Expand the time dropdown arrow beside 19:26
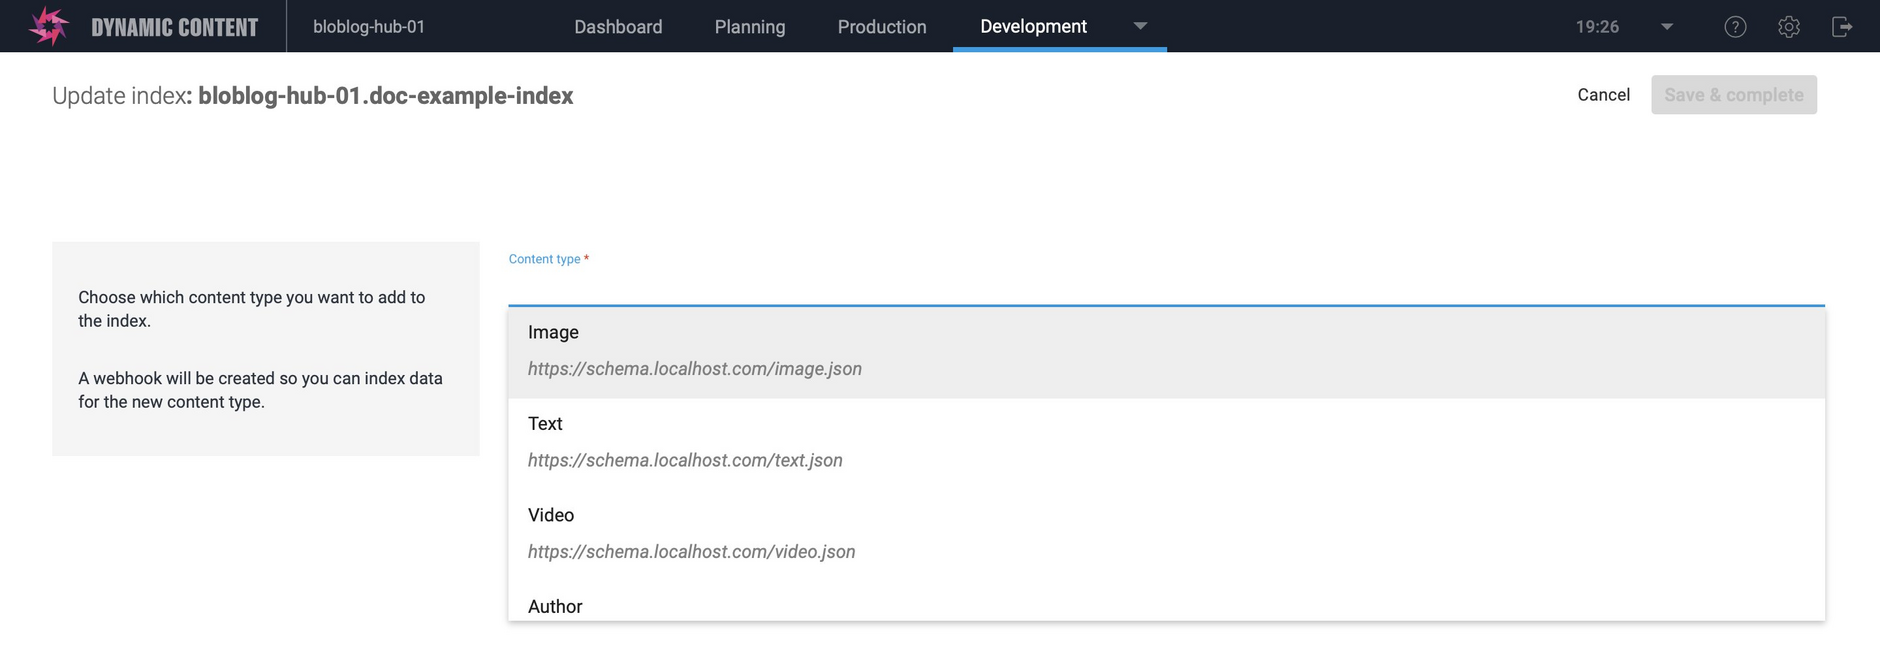The width and height of the screenshot is (1880, 656). click(x=1666, y=27)
